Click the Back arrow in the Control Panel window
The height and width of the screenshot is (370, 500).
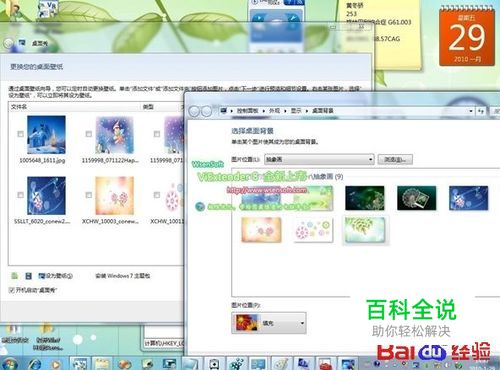[x=194, y=111]
